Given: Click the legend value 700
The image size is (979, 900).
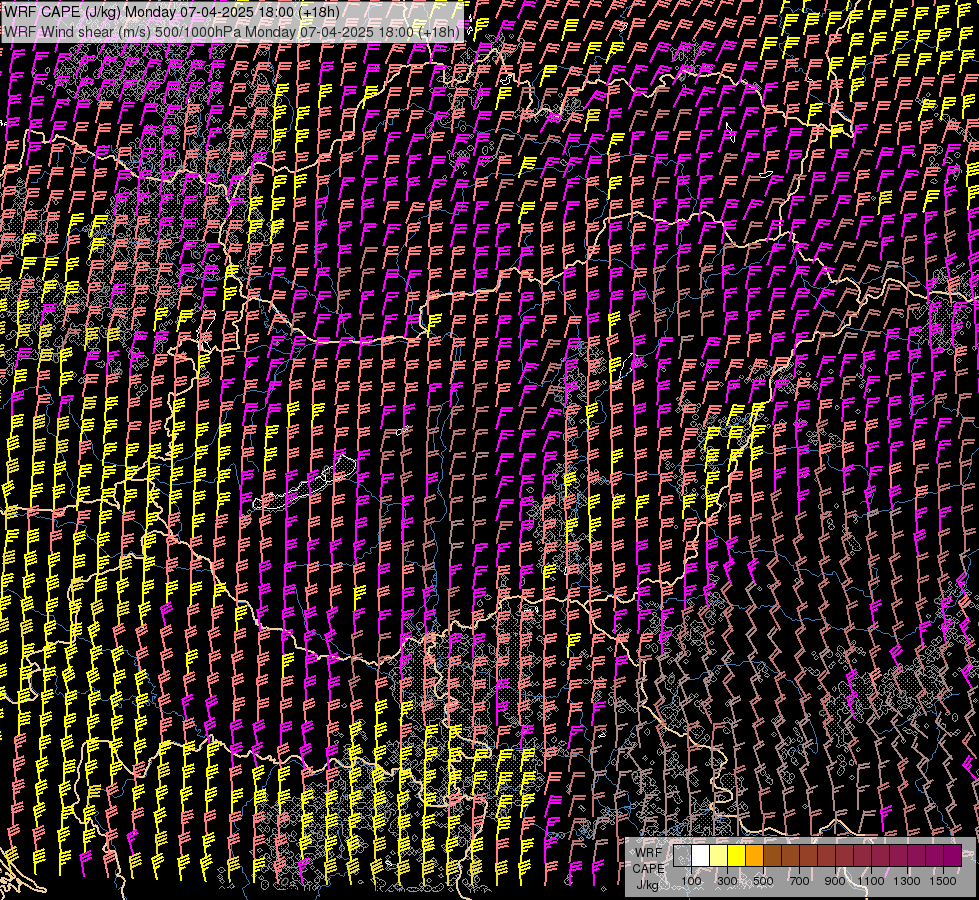Looking at the screenshot, I should [799, 881].
